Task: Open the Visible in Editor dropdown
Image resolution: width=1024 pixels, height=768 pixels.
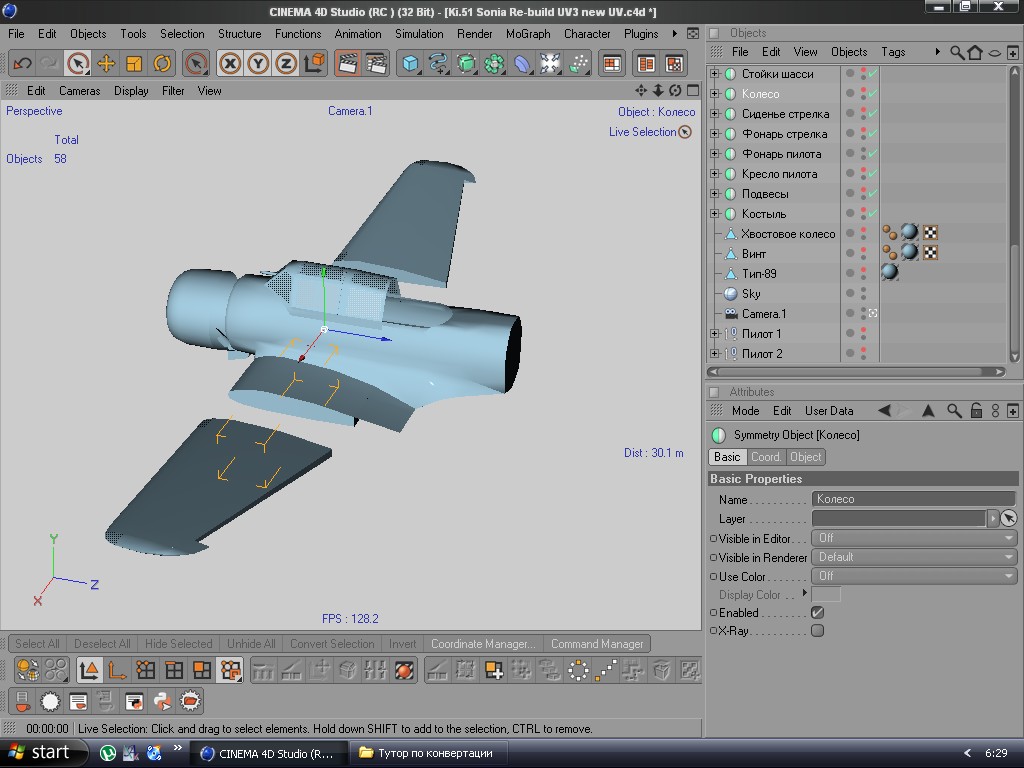Action: click(915, 538)
